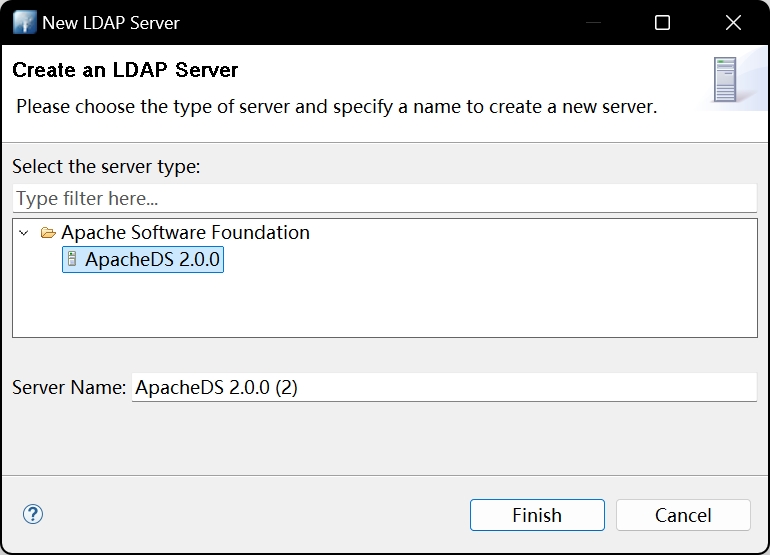
Task: Select ApacheDS 2.0.0 server type
Action: pos(152,260)
